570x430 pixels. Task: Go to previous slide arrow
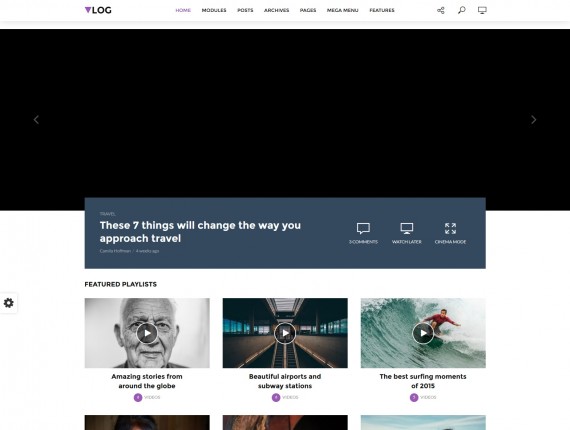click(36, 120)
